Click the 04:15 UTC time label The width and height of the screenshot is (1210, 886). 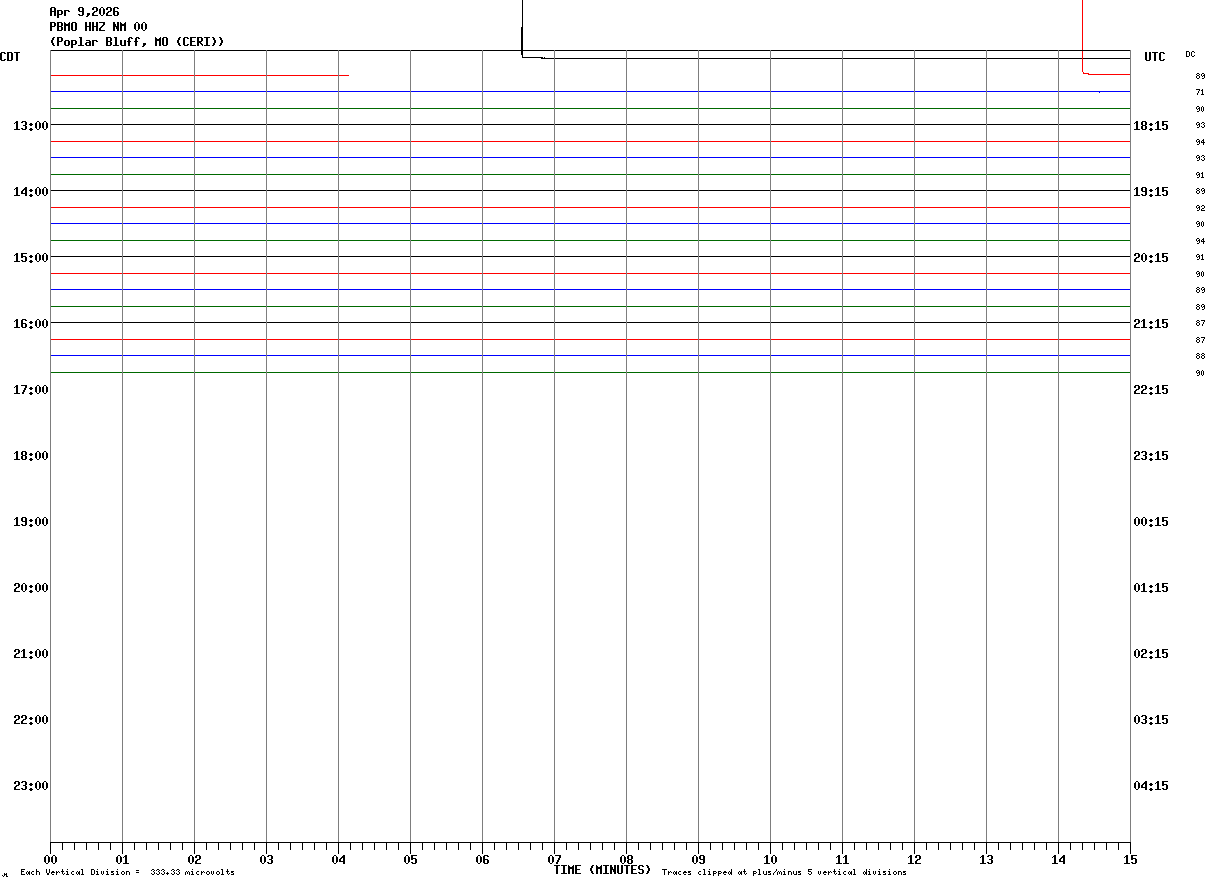point(1151,785)
